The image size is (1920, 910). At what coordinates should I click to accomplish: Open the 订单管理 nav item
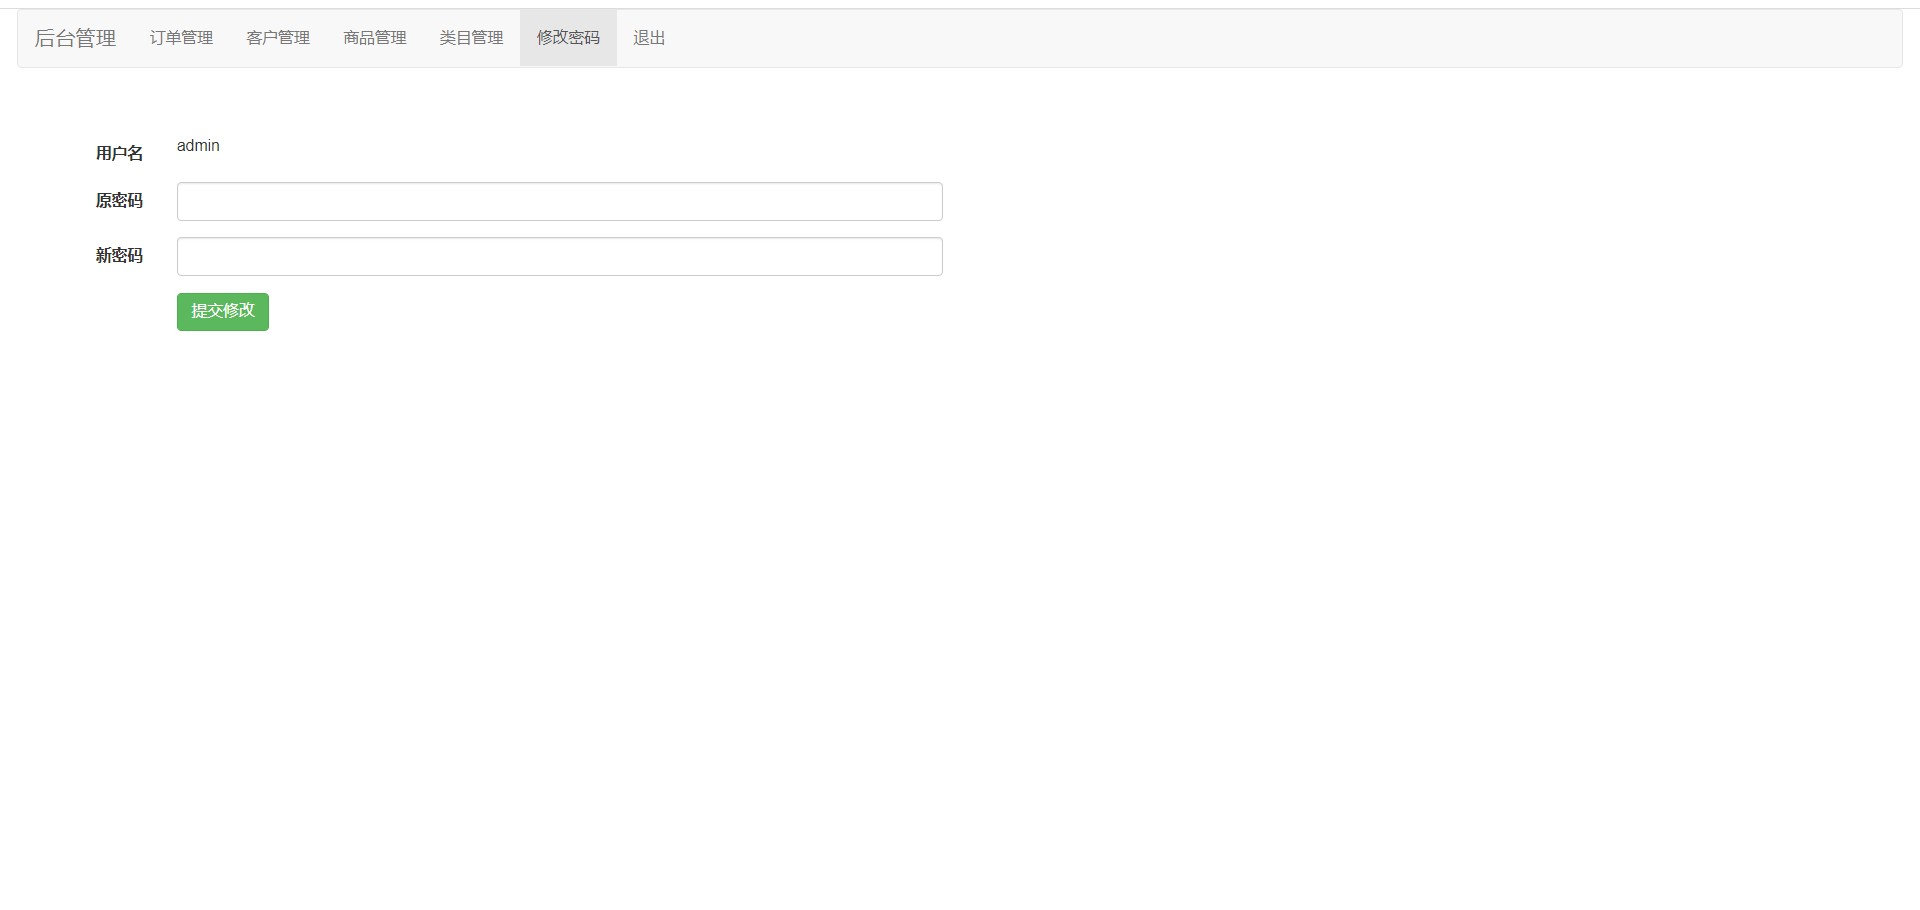[181, 38]
